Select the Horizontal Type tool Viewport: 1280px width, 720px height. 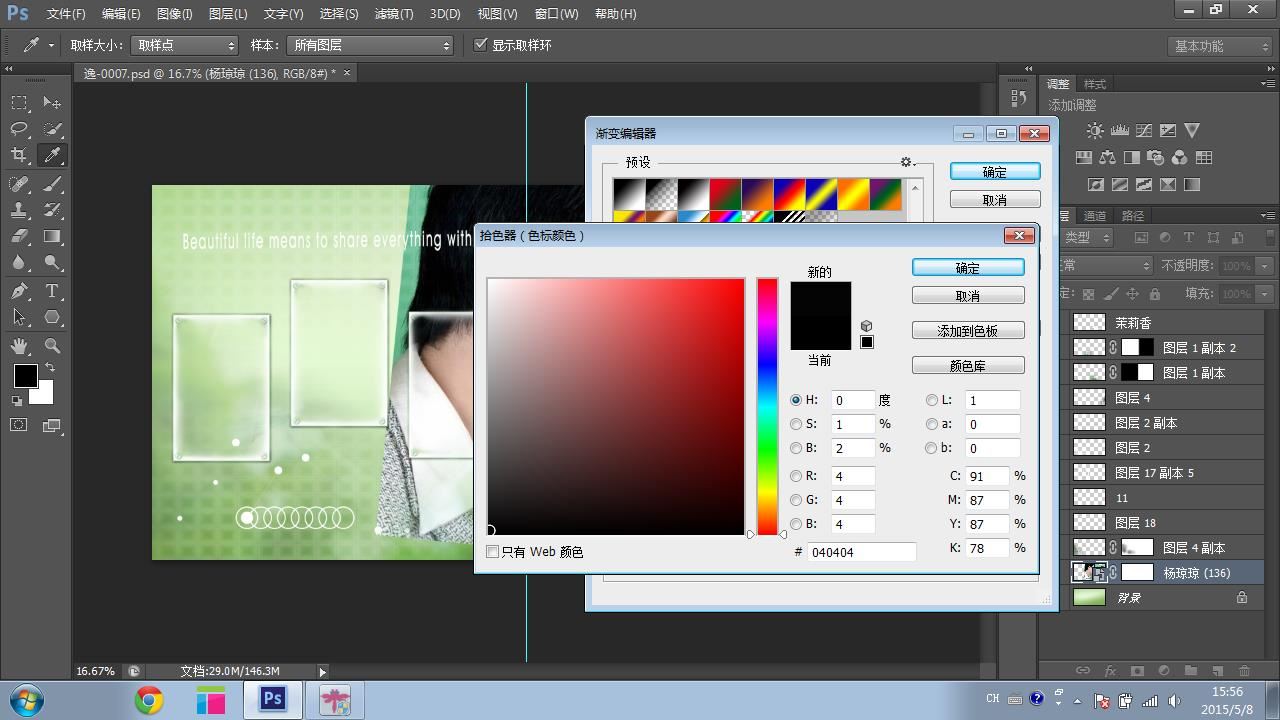[x=52, y=291]
